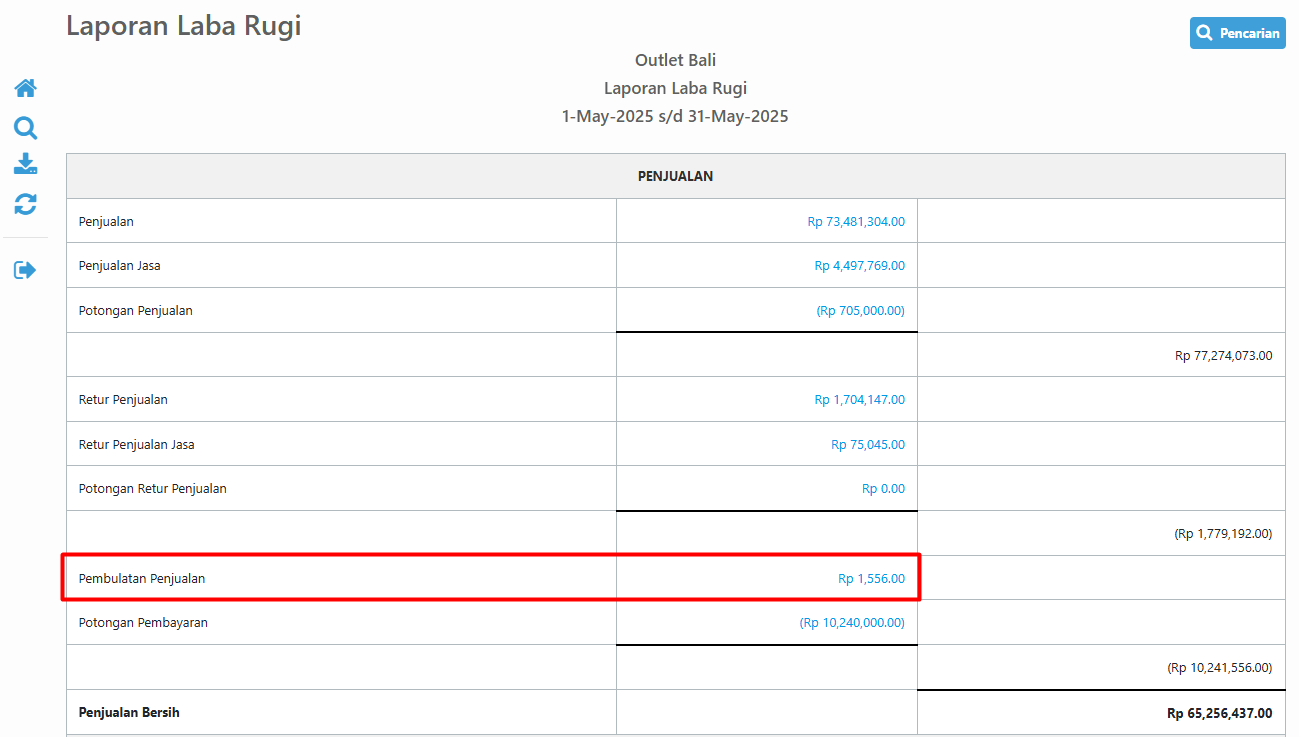Click the Outlet Bali report heading
Screen dimensions: 1299x737
tap(675, 60)
